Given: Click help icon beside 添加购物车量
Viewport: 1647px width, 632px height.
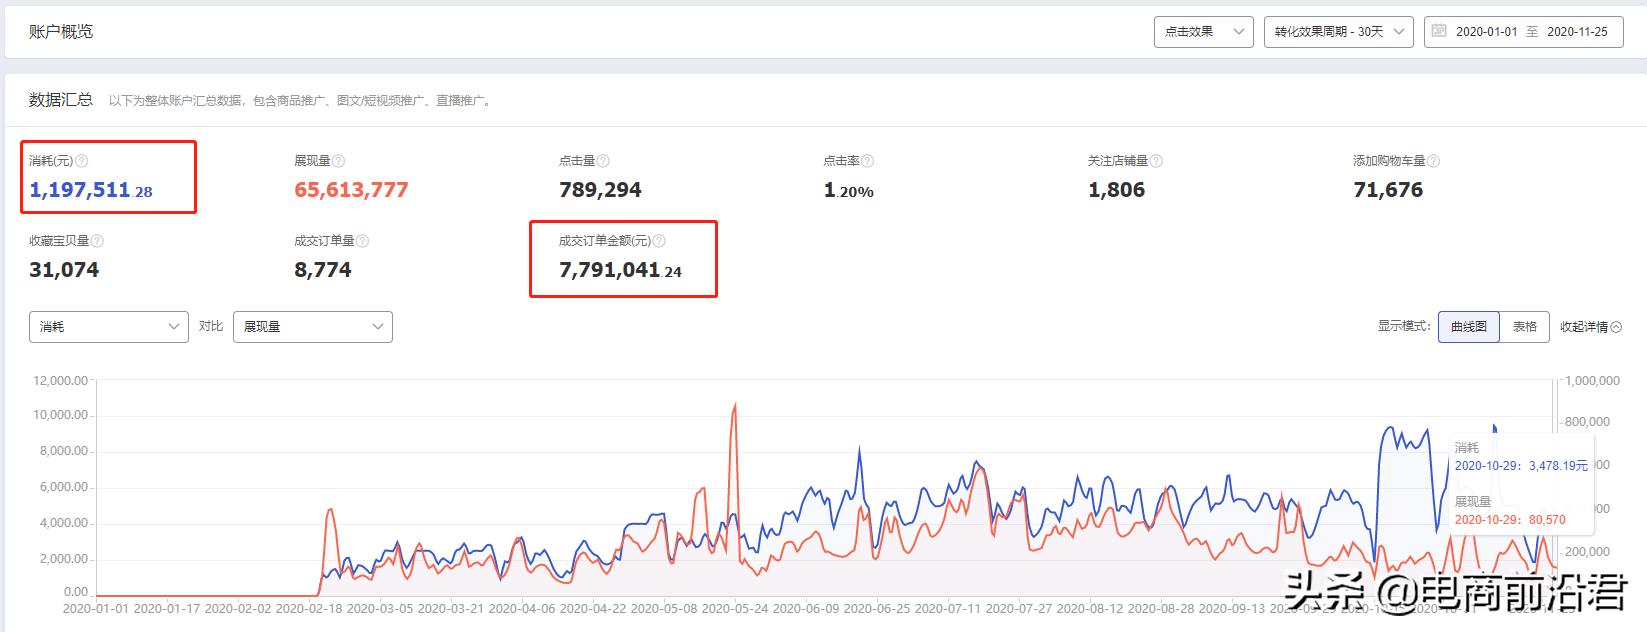Looking at the screenshot, I should click(x=1433, y=161).
